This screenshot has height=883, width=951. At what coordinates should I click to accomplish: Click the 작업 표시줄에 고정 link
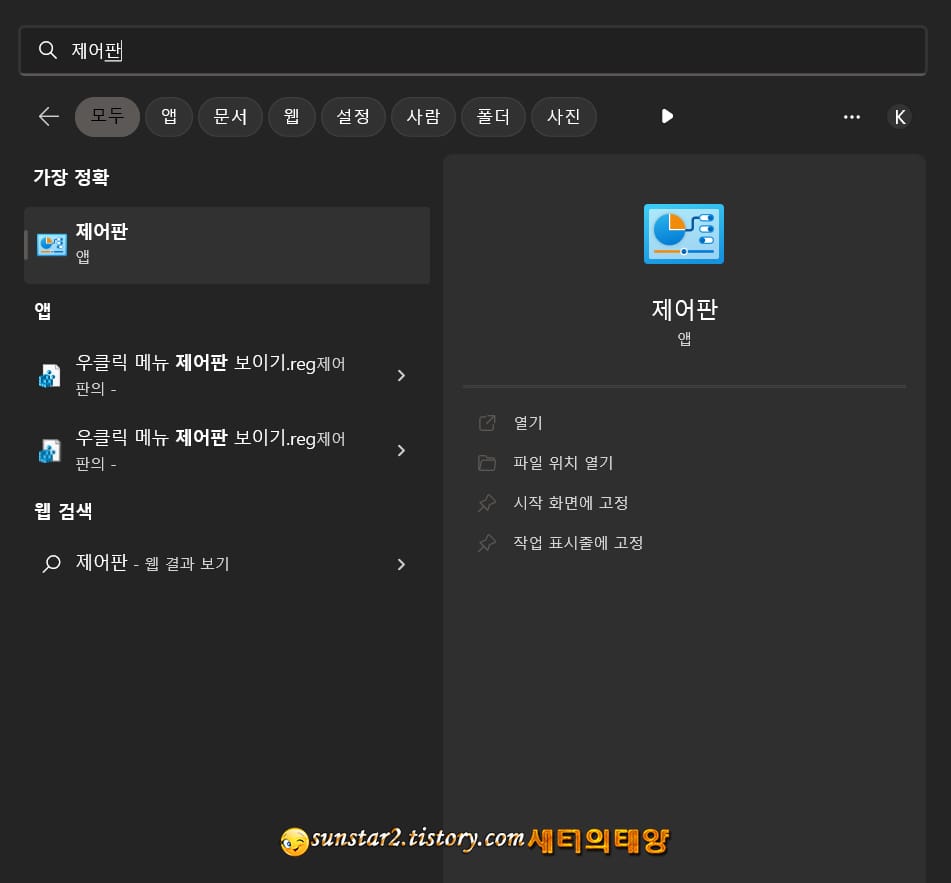(x=578, y=542)
